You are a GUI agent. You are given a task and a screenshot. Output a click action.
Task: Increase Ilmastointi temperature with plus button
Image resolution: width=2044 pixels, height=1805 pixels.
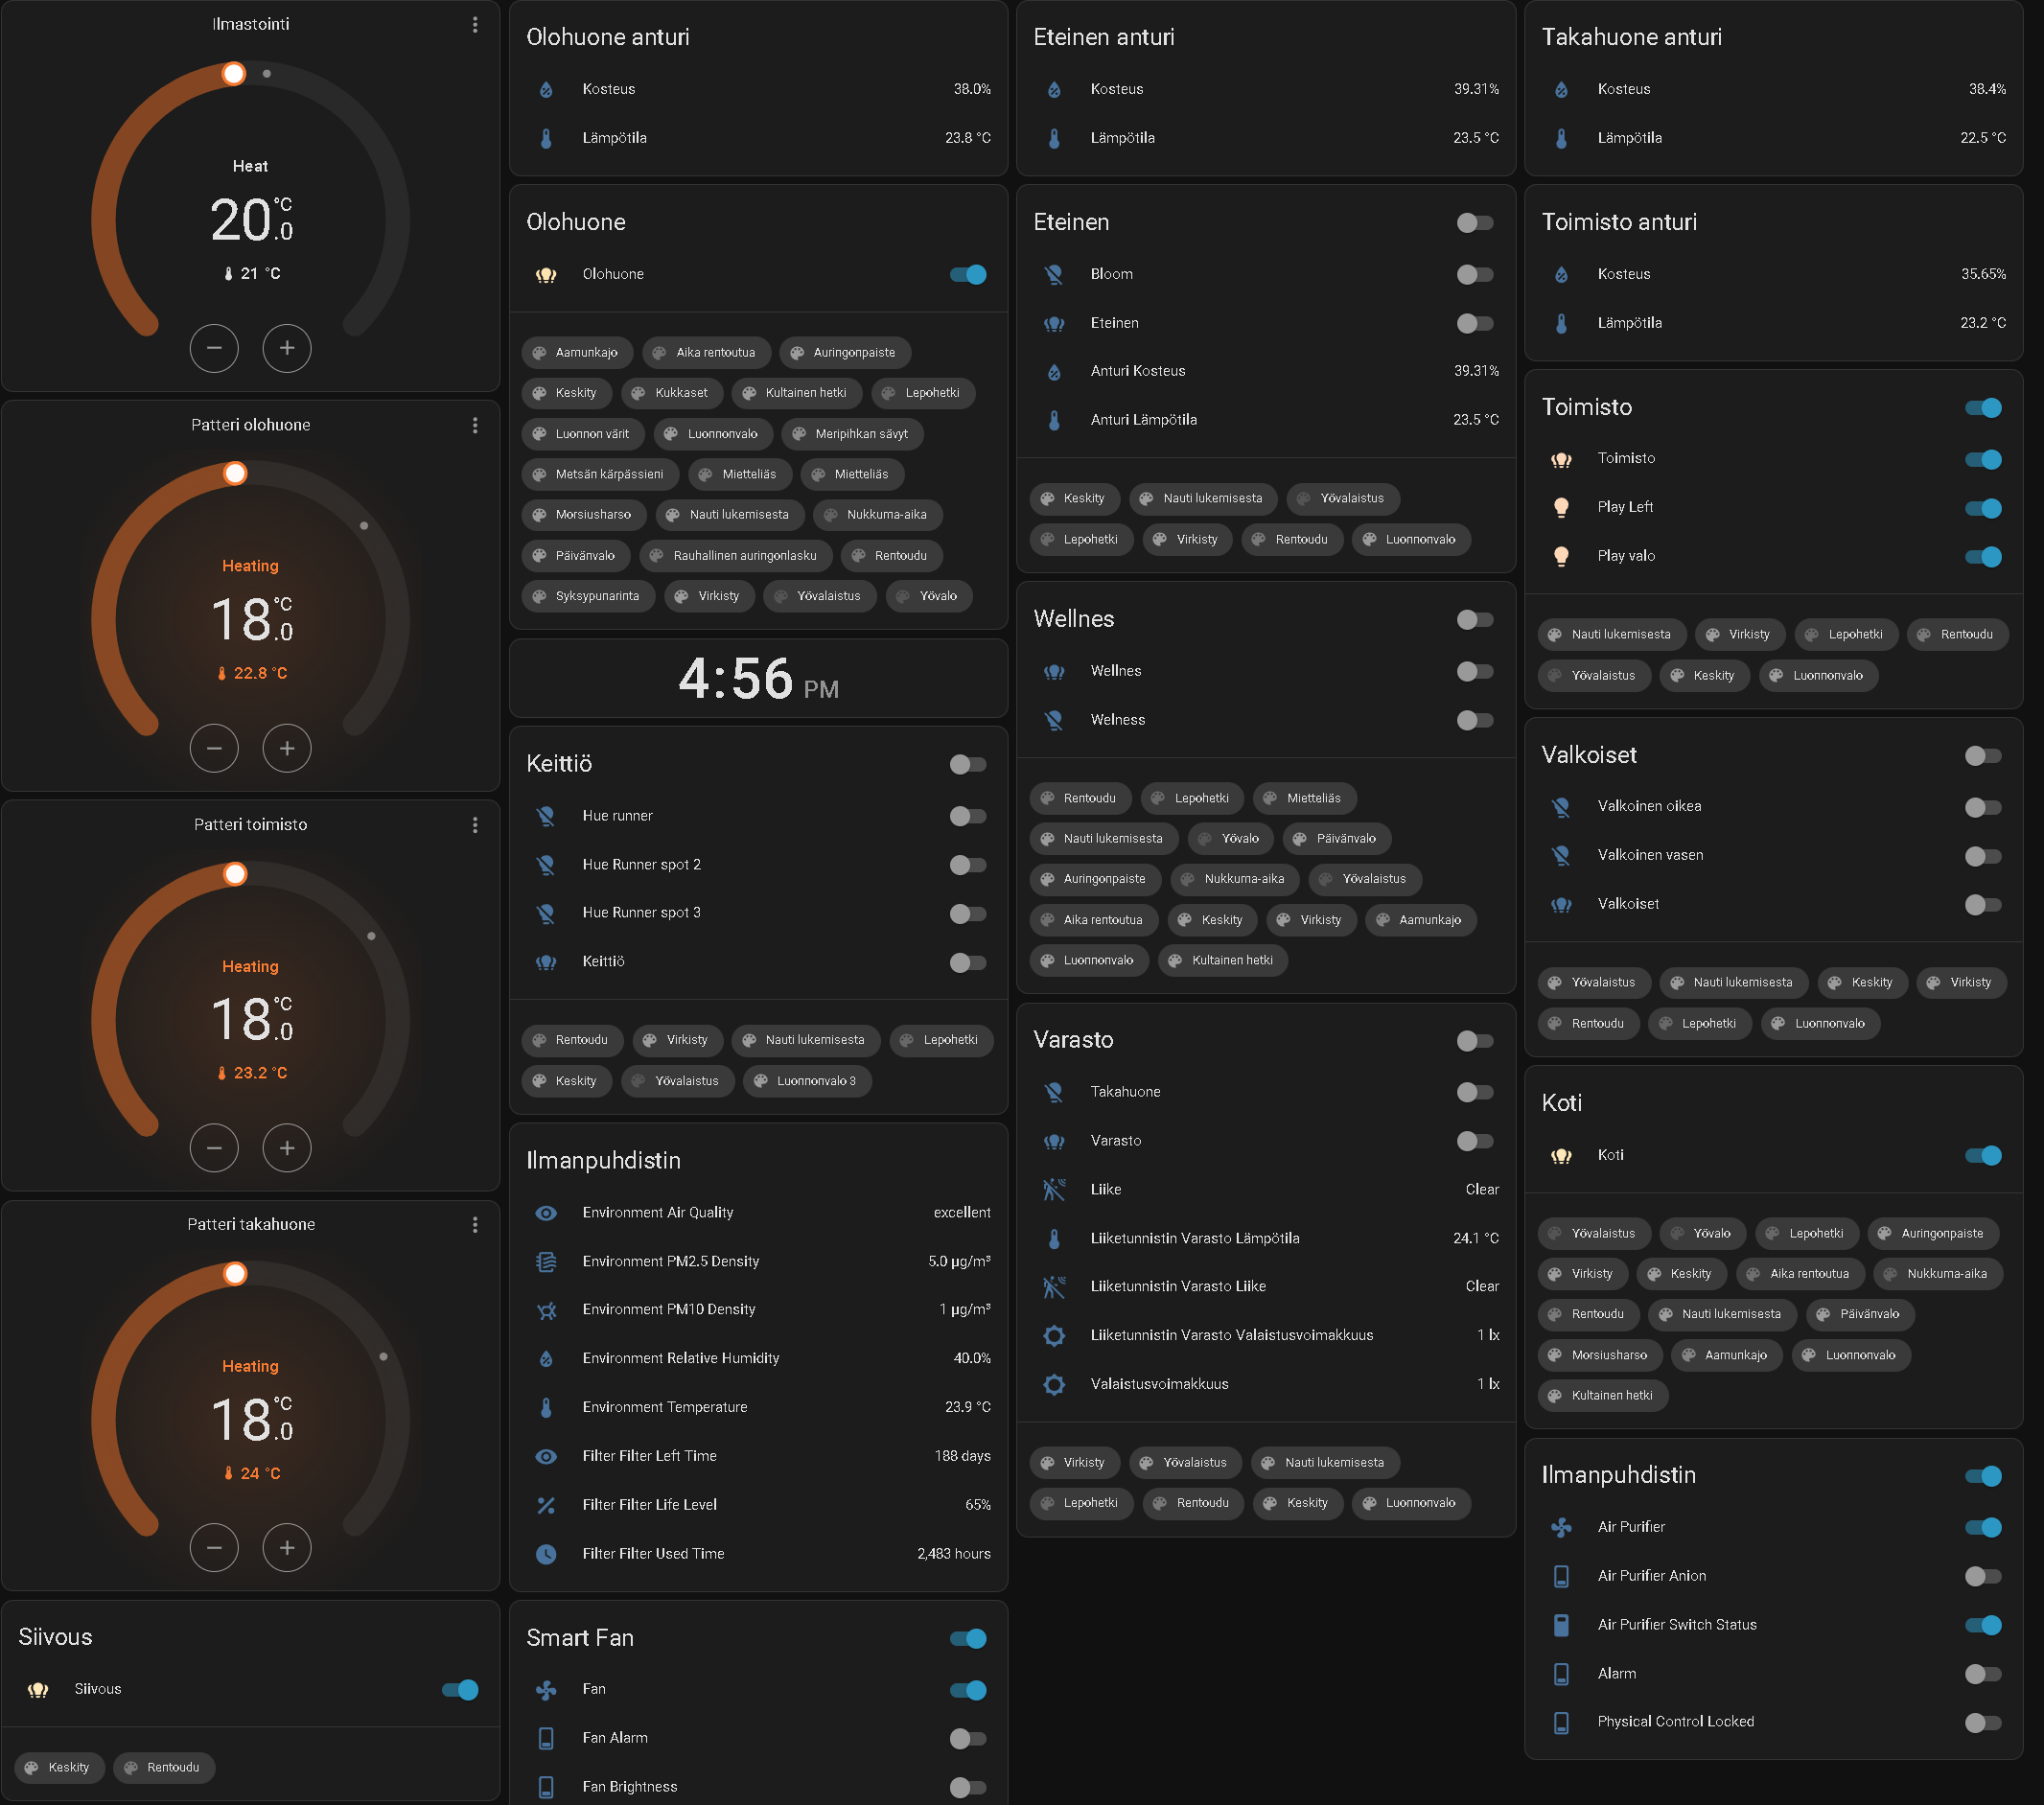click(287, 348)
